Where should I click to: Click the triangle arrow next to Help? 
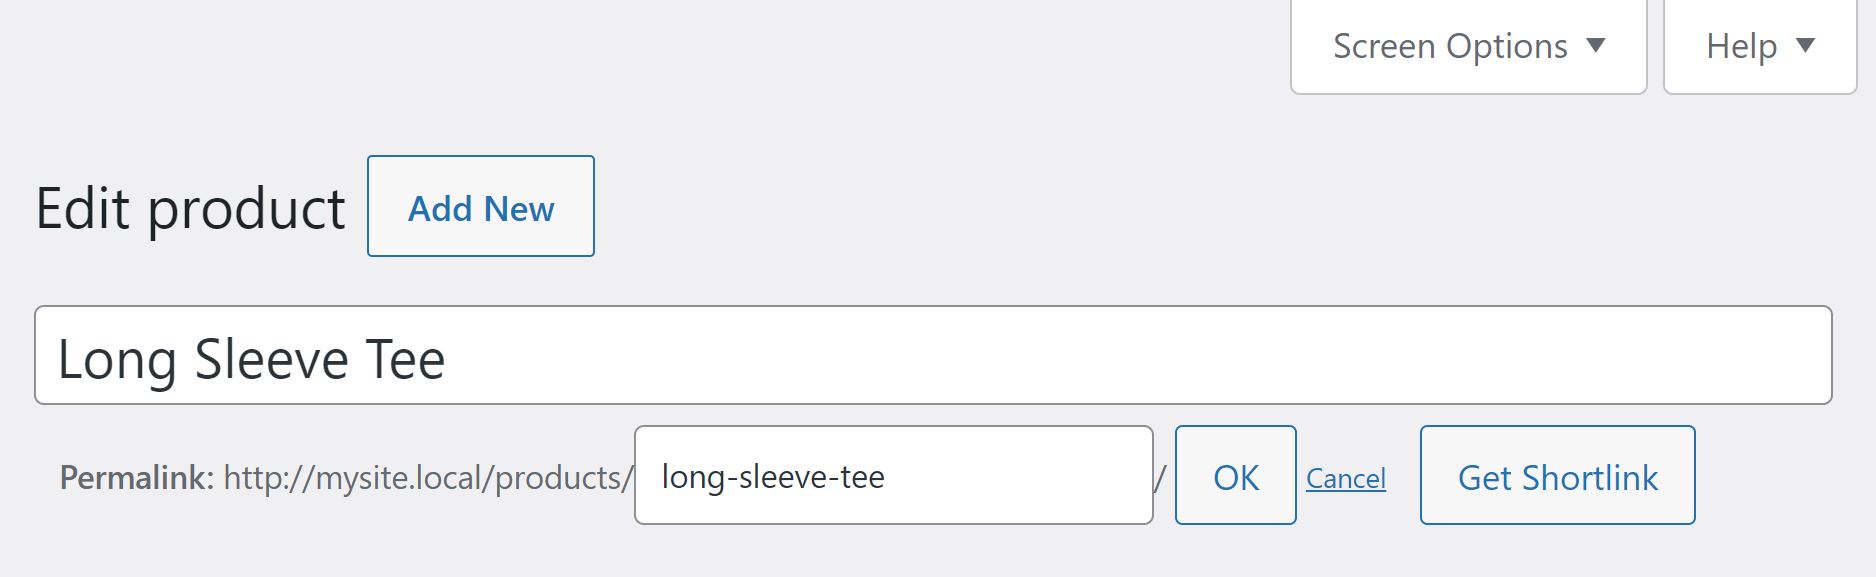[1805, 45]
